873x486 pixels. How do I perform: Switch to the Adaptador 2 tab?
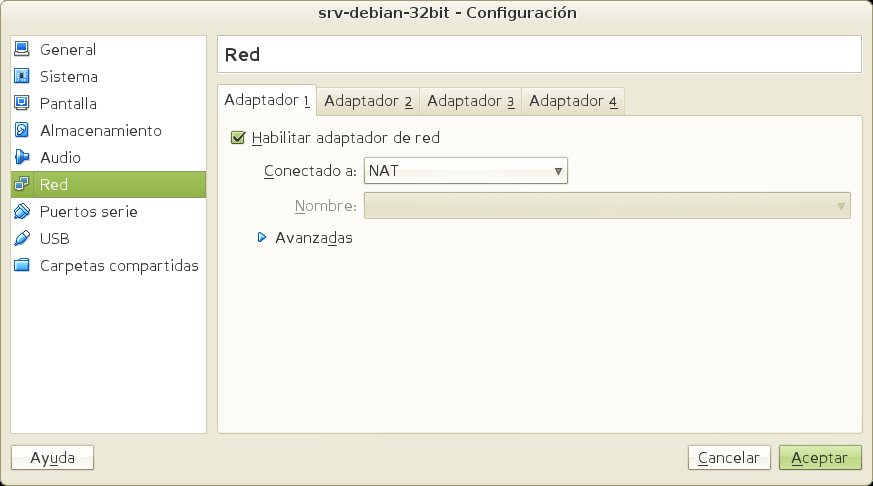click(368, 101)
